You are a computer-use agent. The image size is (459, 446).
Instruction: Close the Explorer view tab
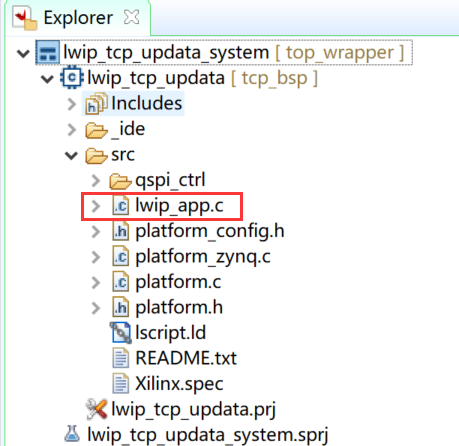point(131,17)
